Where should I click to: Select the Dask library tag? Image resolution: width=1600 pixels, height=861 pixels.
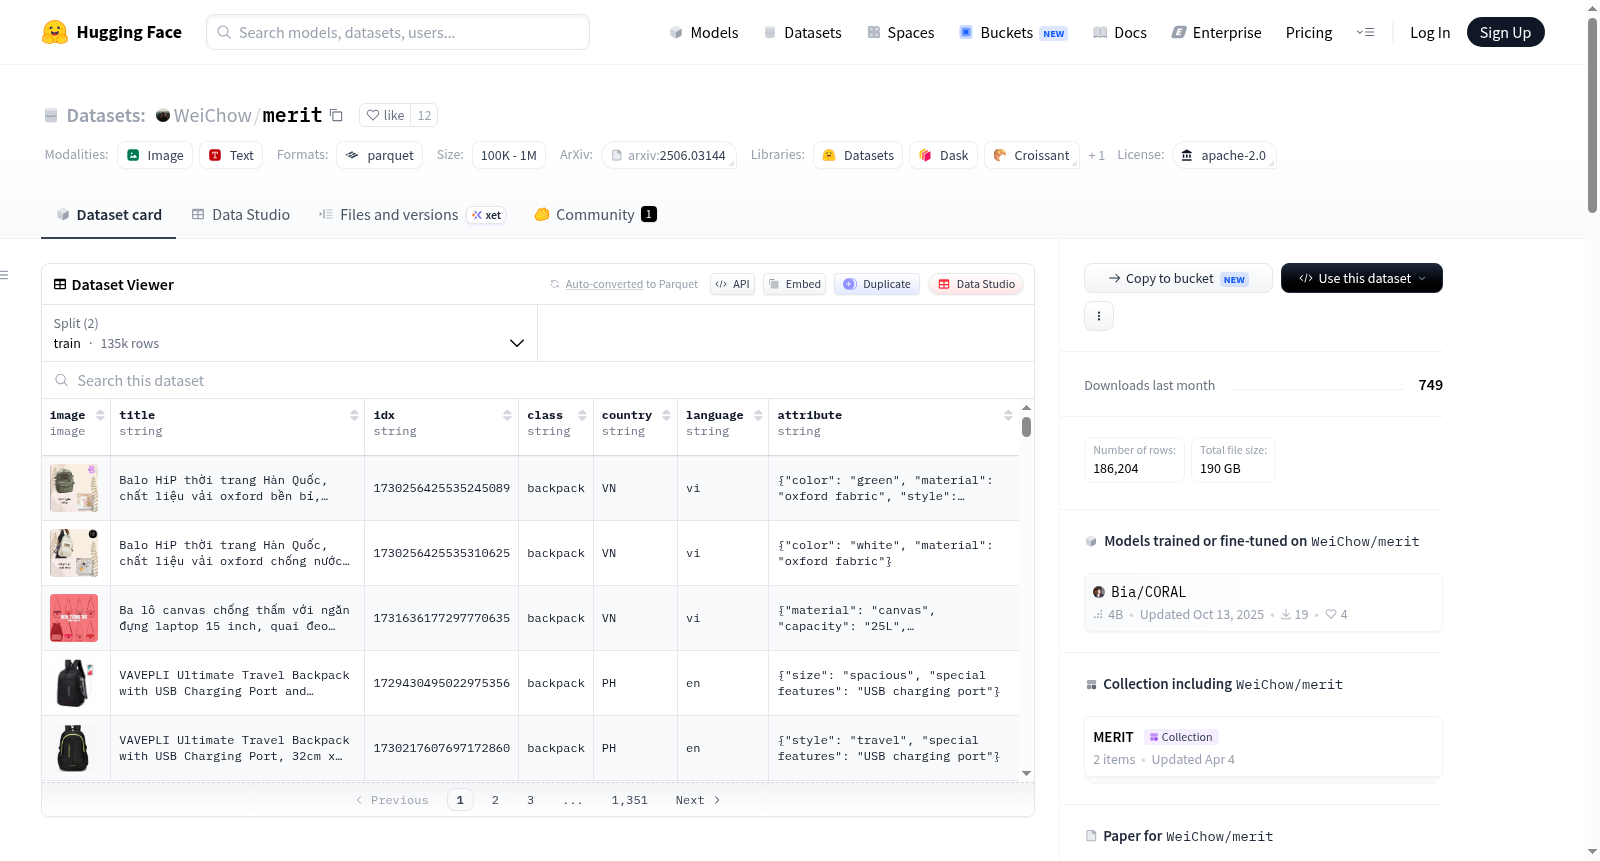tap(943, 155)
